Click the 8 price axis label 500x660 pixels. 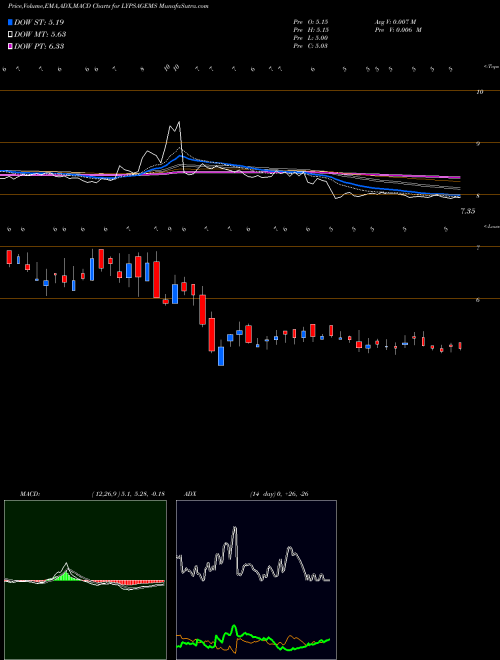pyautogui.click(x=478, y=196)
